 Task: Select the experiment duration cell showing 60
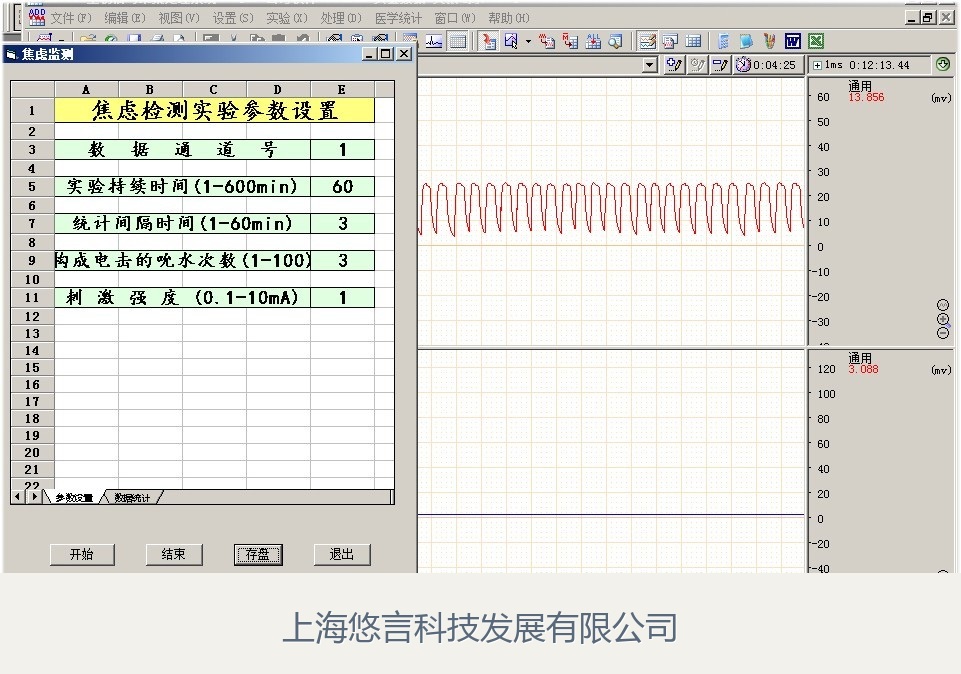[343, 186]
